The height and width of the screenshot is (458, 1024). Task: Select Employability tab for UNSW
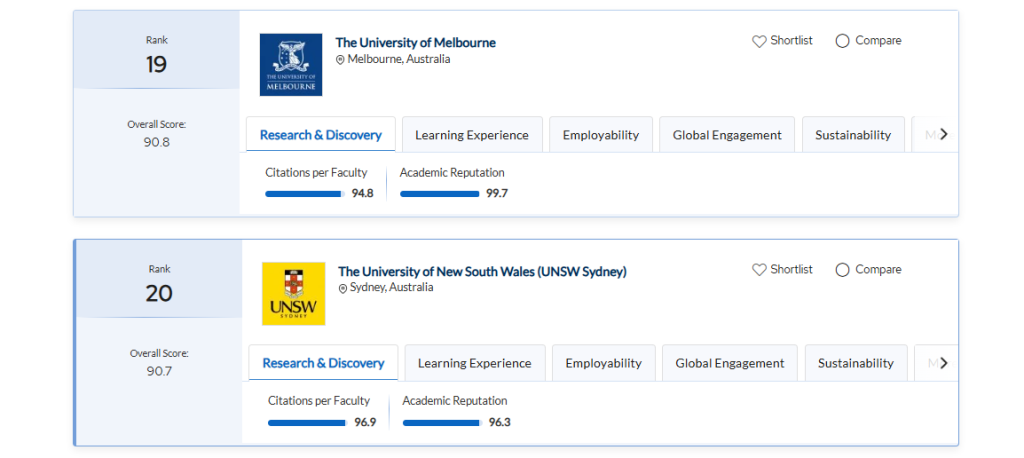tap(603, 363)
